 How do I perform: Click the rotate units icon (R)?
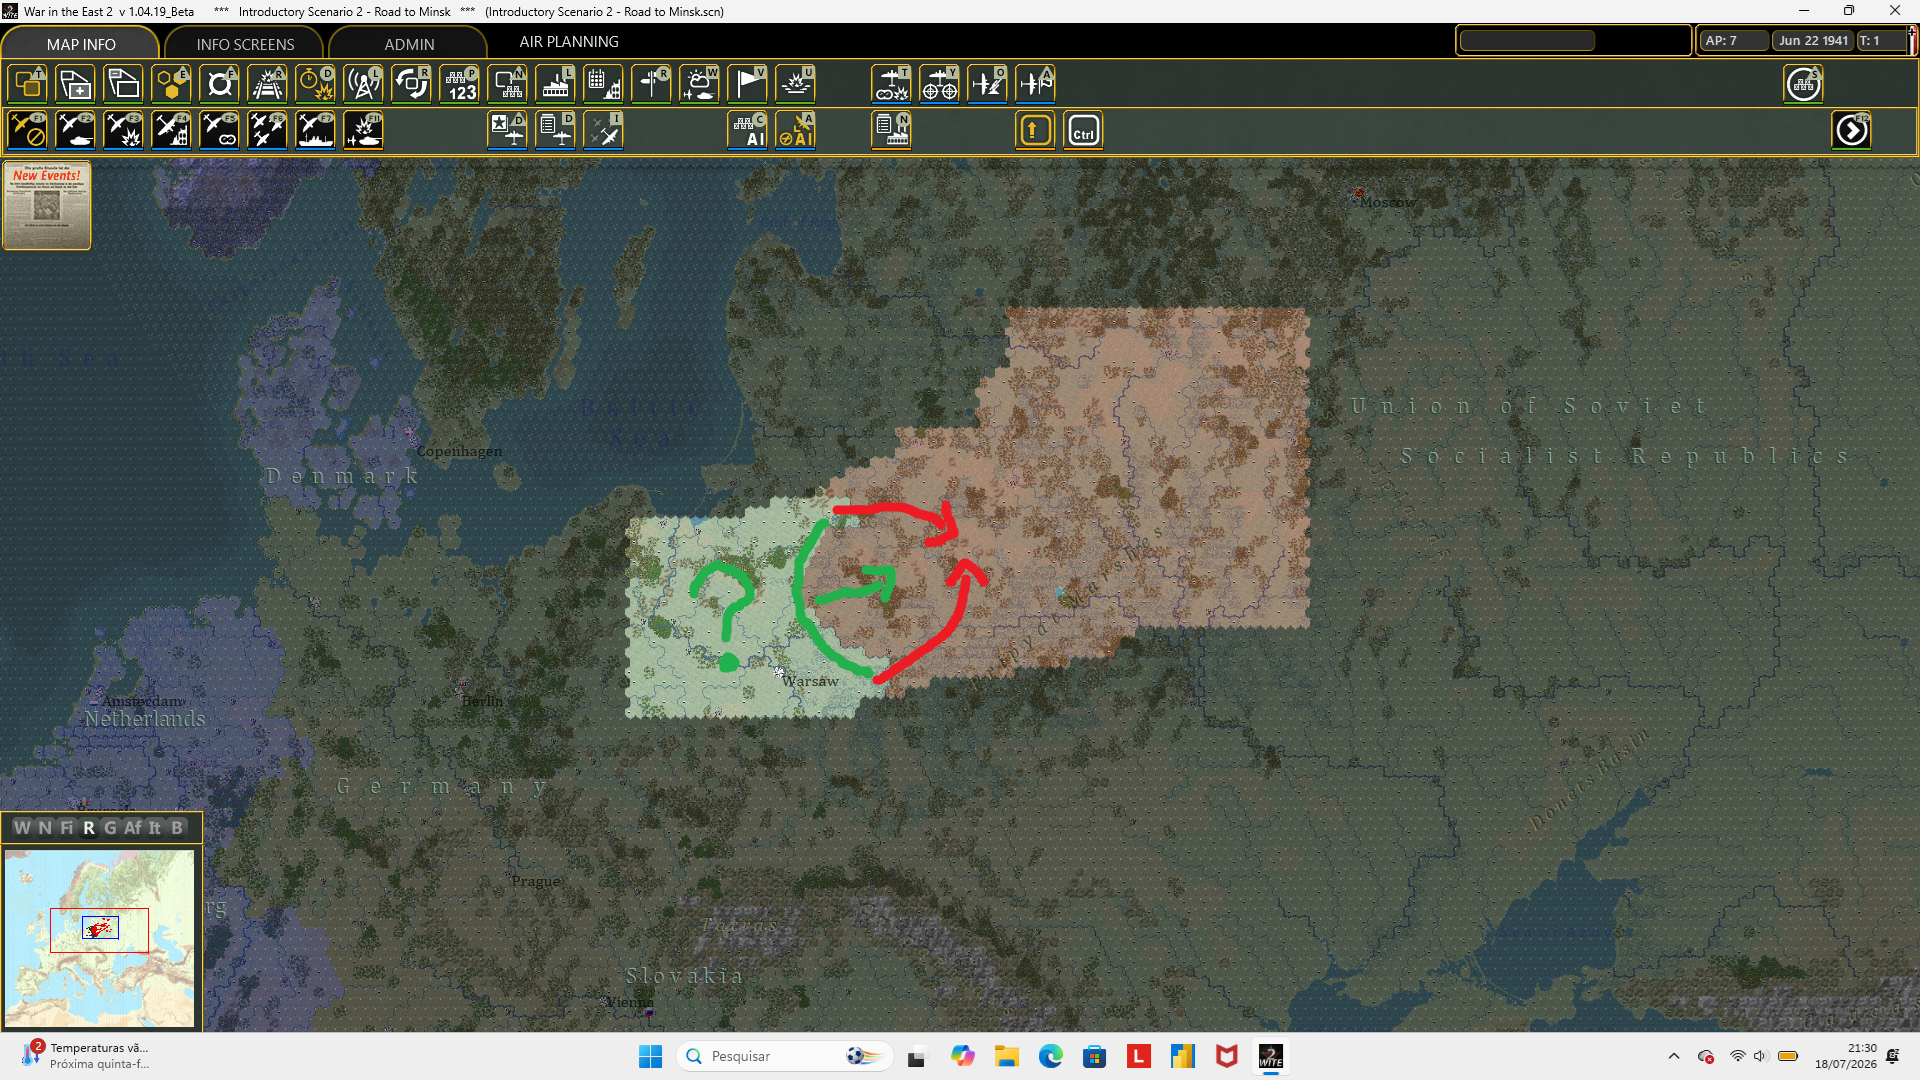412,84
